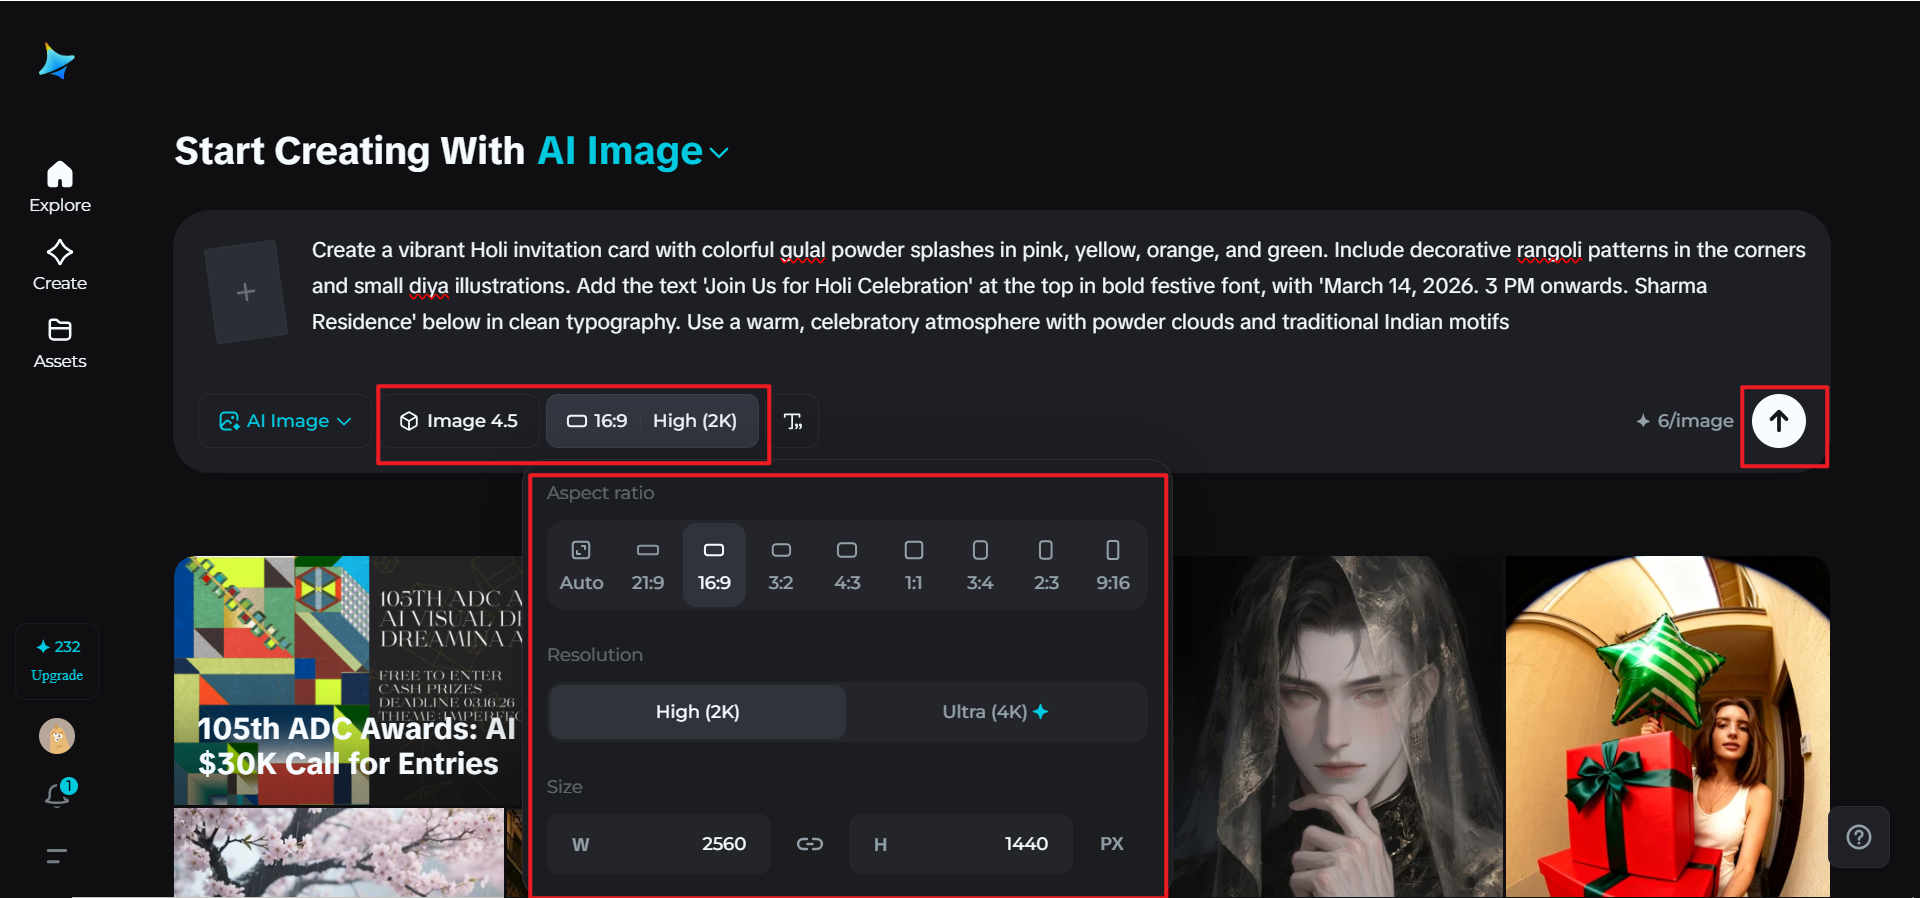Image resolution: width=1920 pixels, height=898 pixels.
Task: Click the text style icon
Action: pos(793,421)
